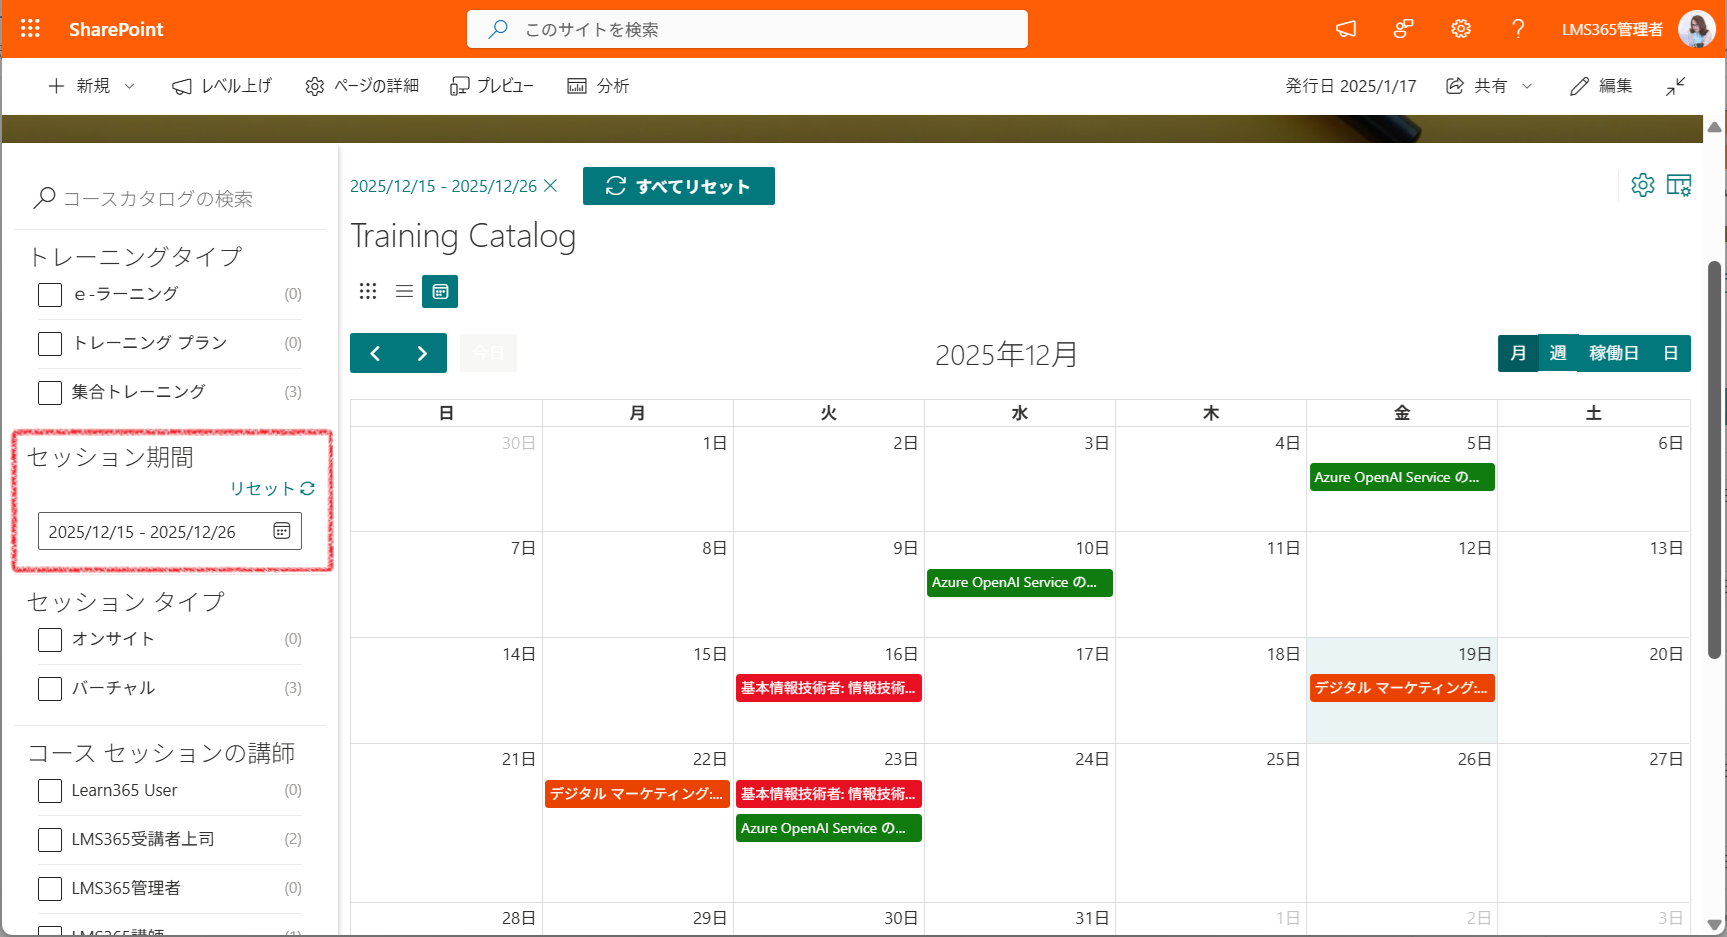Open the people share icon in header
1727x937 pixels.
pyautogui.click(x=1403, y=29)
